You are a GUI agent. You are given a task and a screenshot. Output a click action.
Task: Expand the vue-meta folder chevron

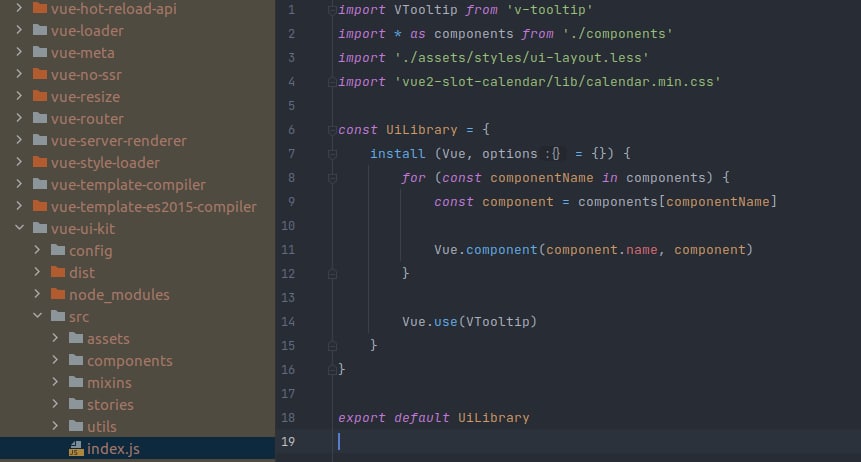coord(19,52)
